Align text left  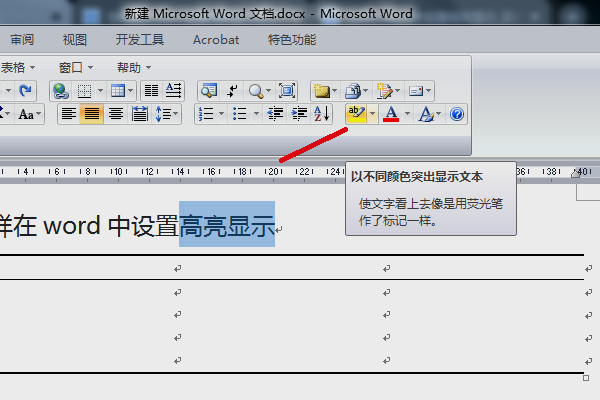point(68,114)
